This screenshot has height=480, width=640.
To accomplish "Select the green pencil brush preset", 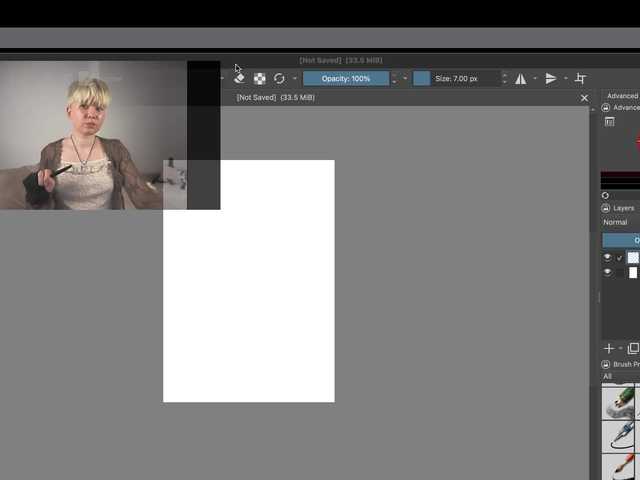I will pyautogui.click(x=618, y=403).
